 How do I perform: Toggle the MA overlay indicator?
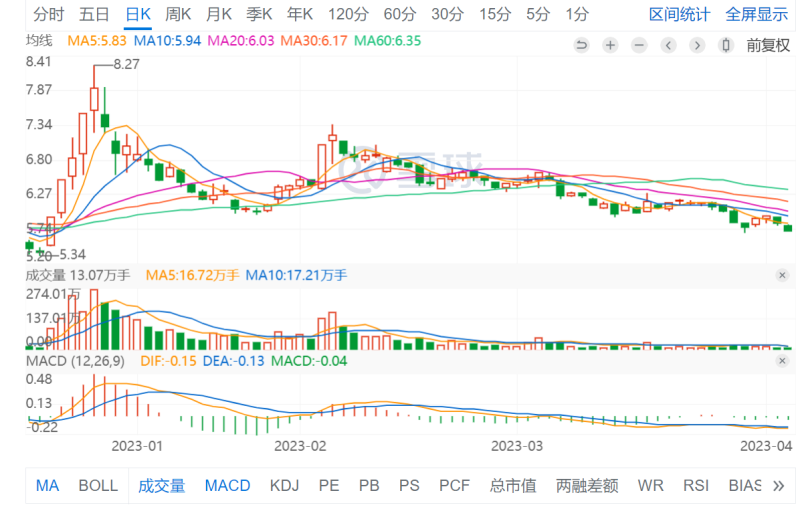pyautogui.click(x=47, y=486)
